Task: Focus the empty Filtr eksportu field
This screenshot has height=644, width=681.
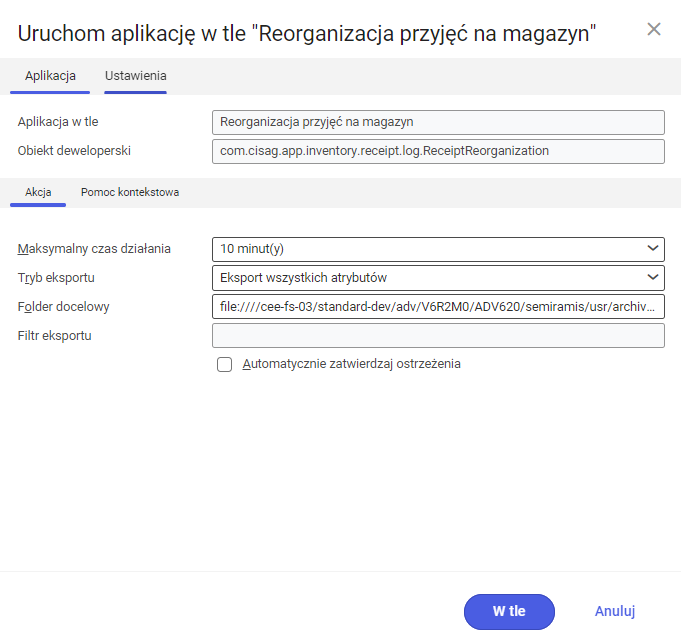Action: click(438, 335)
